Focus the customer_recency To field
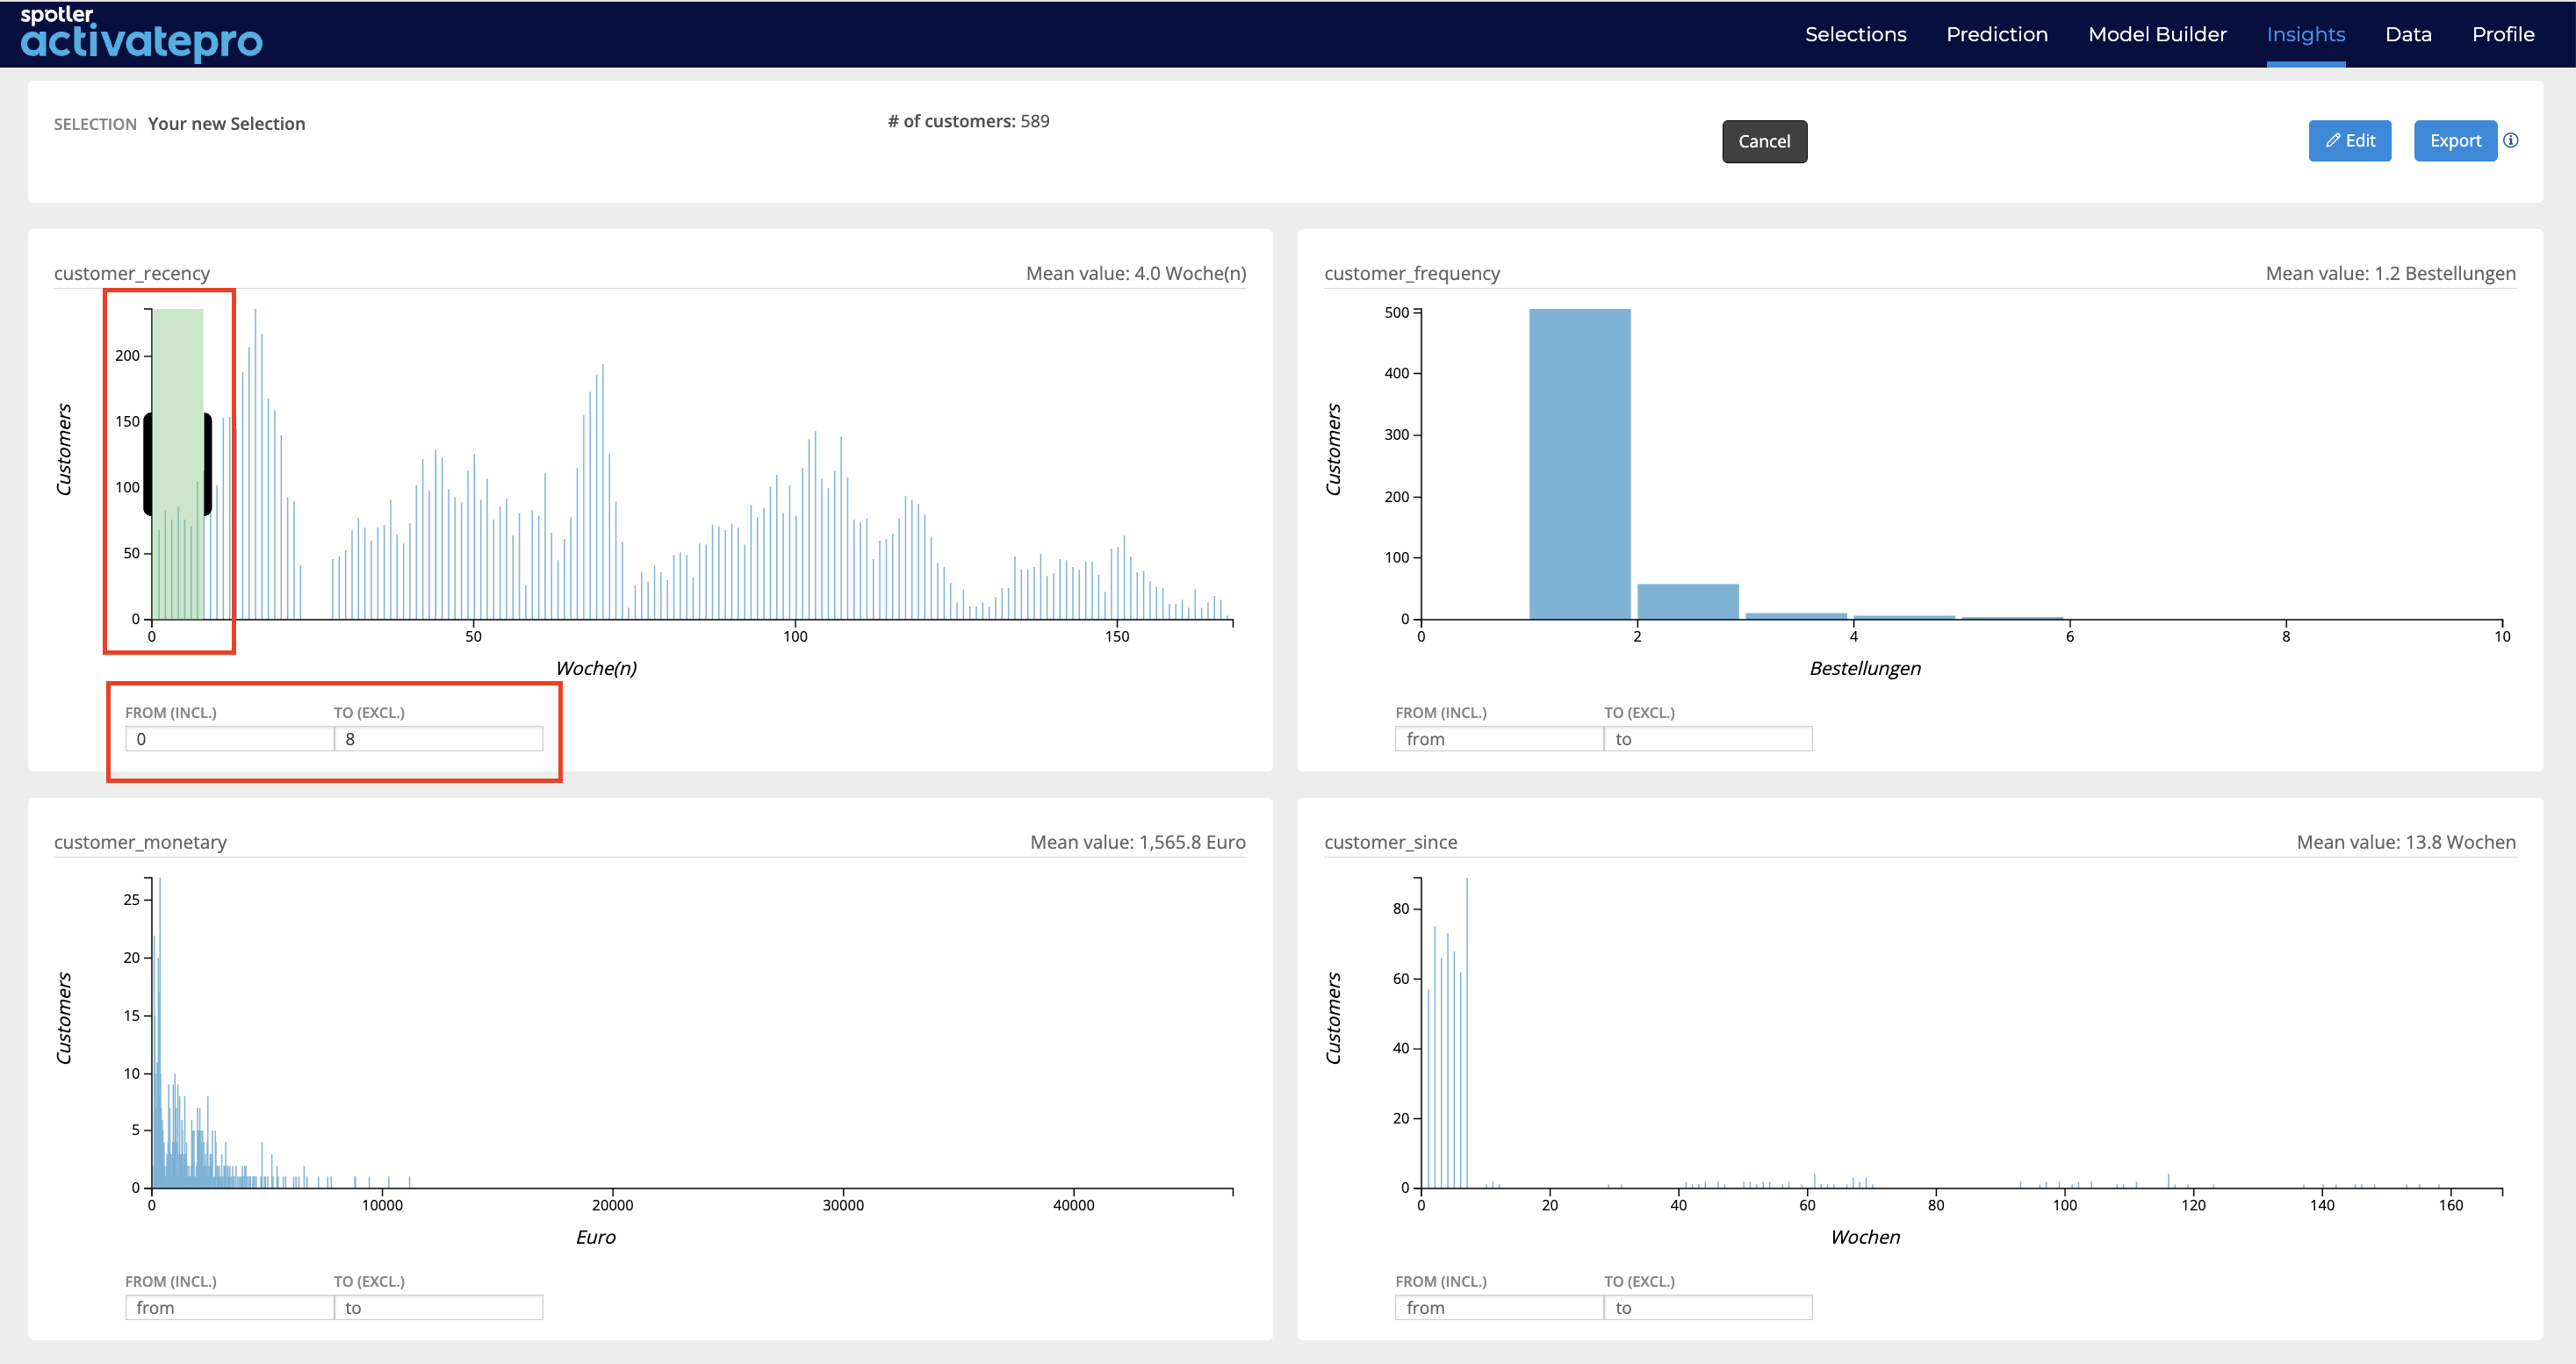Viewport: 2576px width, 1364px height. click(x=438, y=739)
